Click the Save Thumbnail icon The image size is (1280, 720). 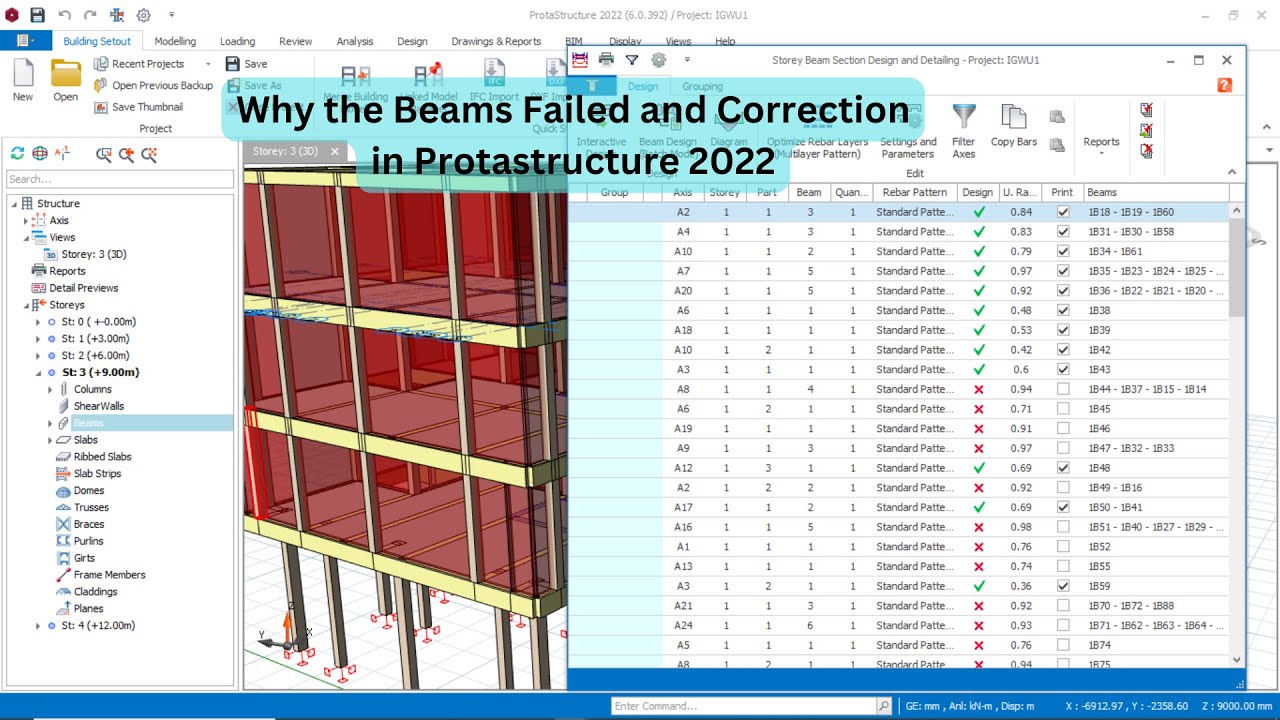[101, 107]
